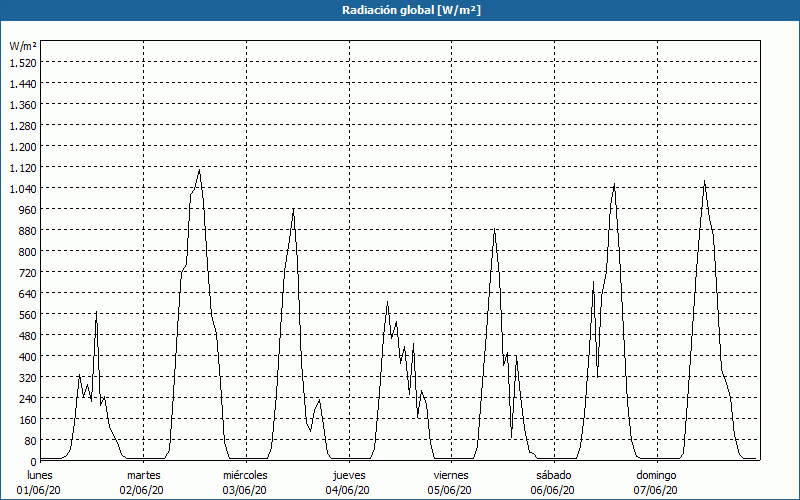800x500 pixels.
Task: Click the 480 y-axis value
Action: click(27, 336)
